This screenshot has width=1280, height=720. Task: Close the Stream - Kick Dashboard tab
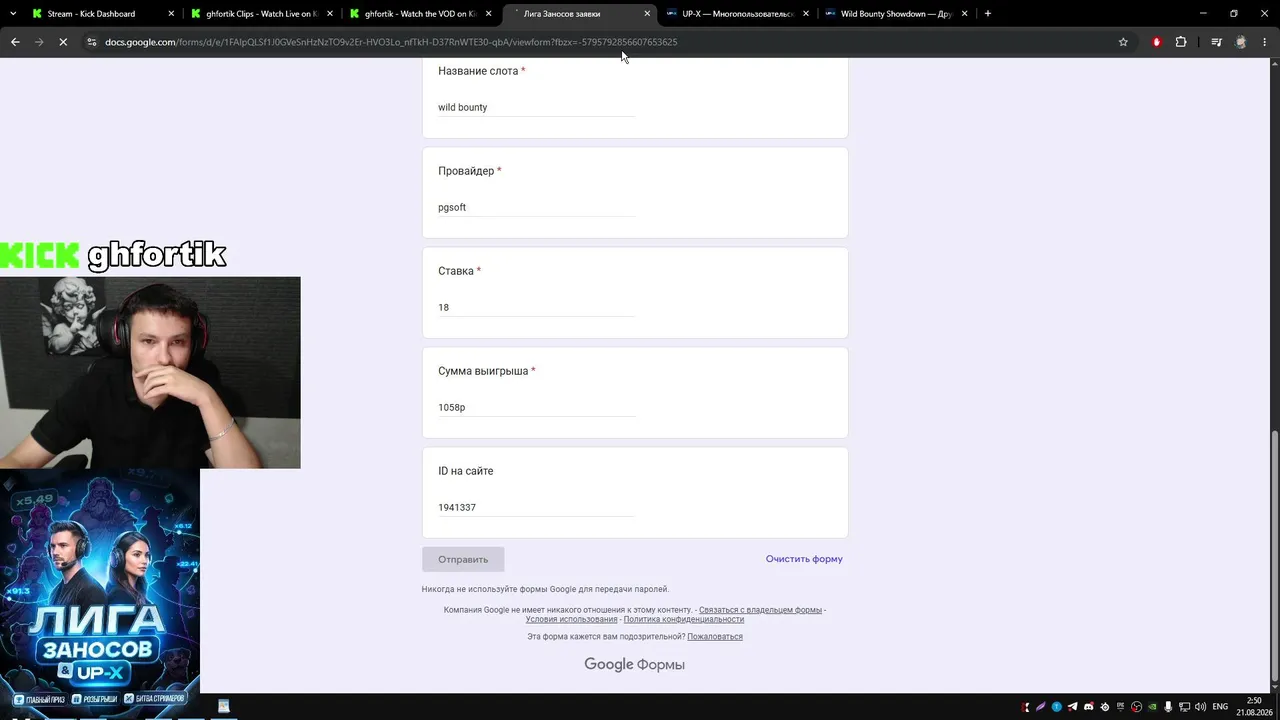coord(171,14)
